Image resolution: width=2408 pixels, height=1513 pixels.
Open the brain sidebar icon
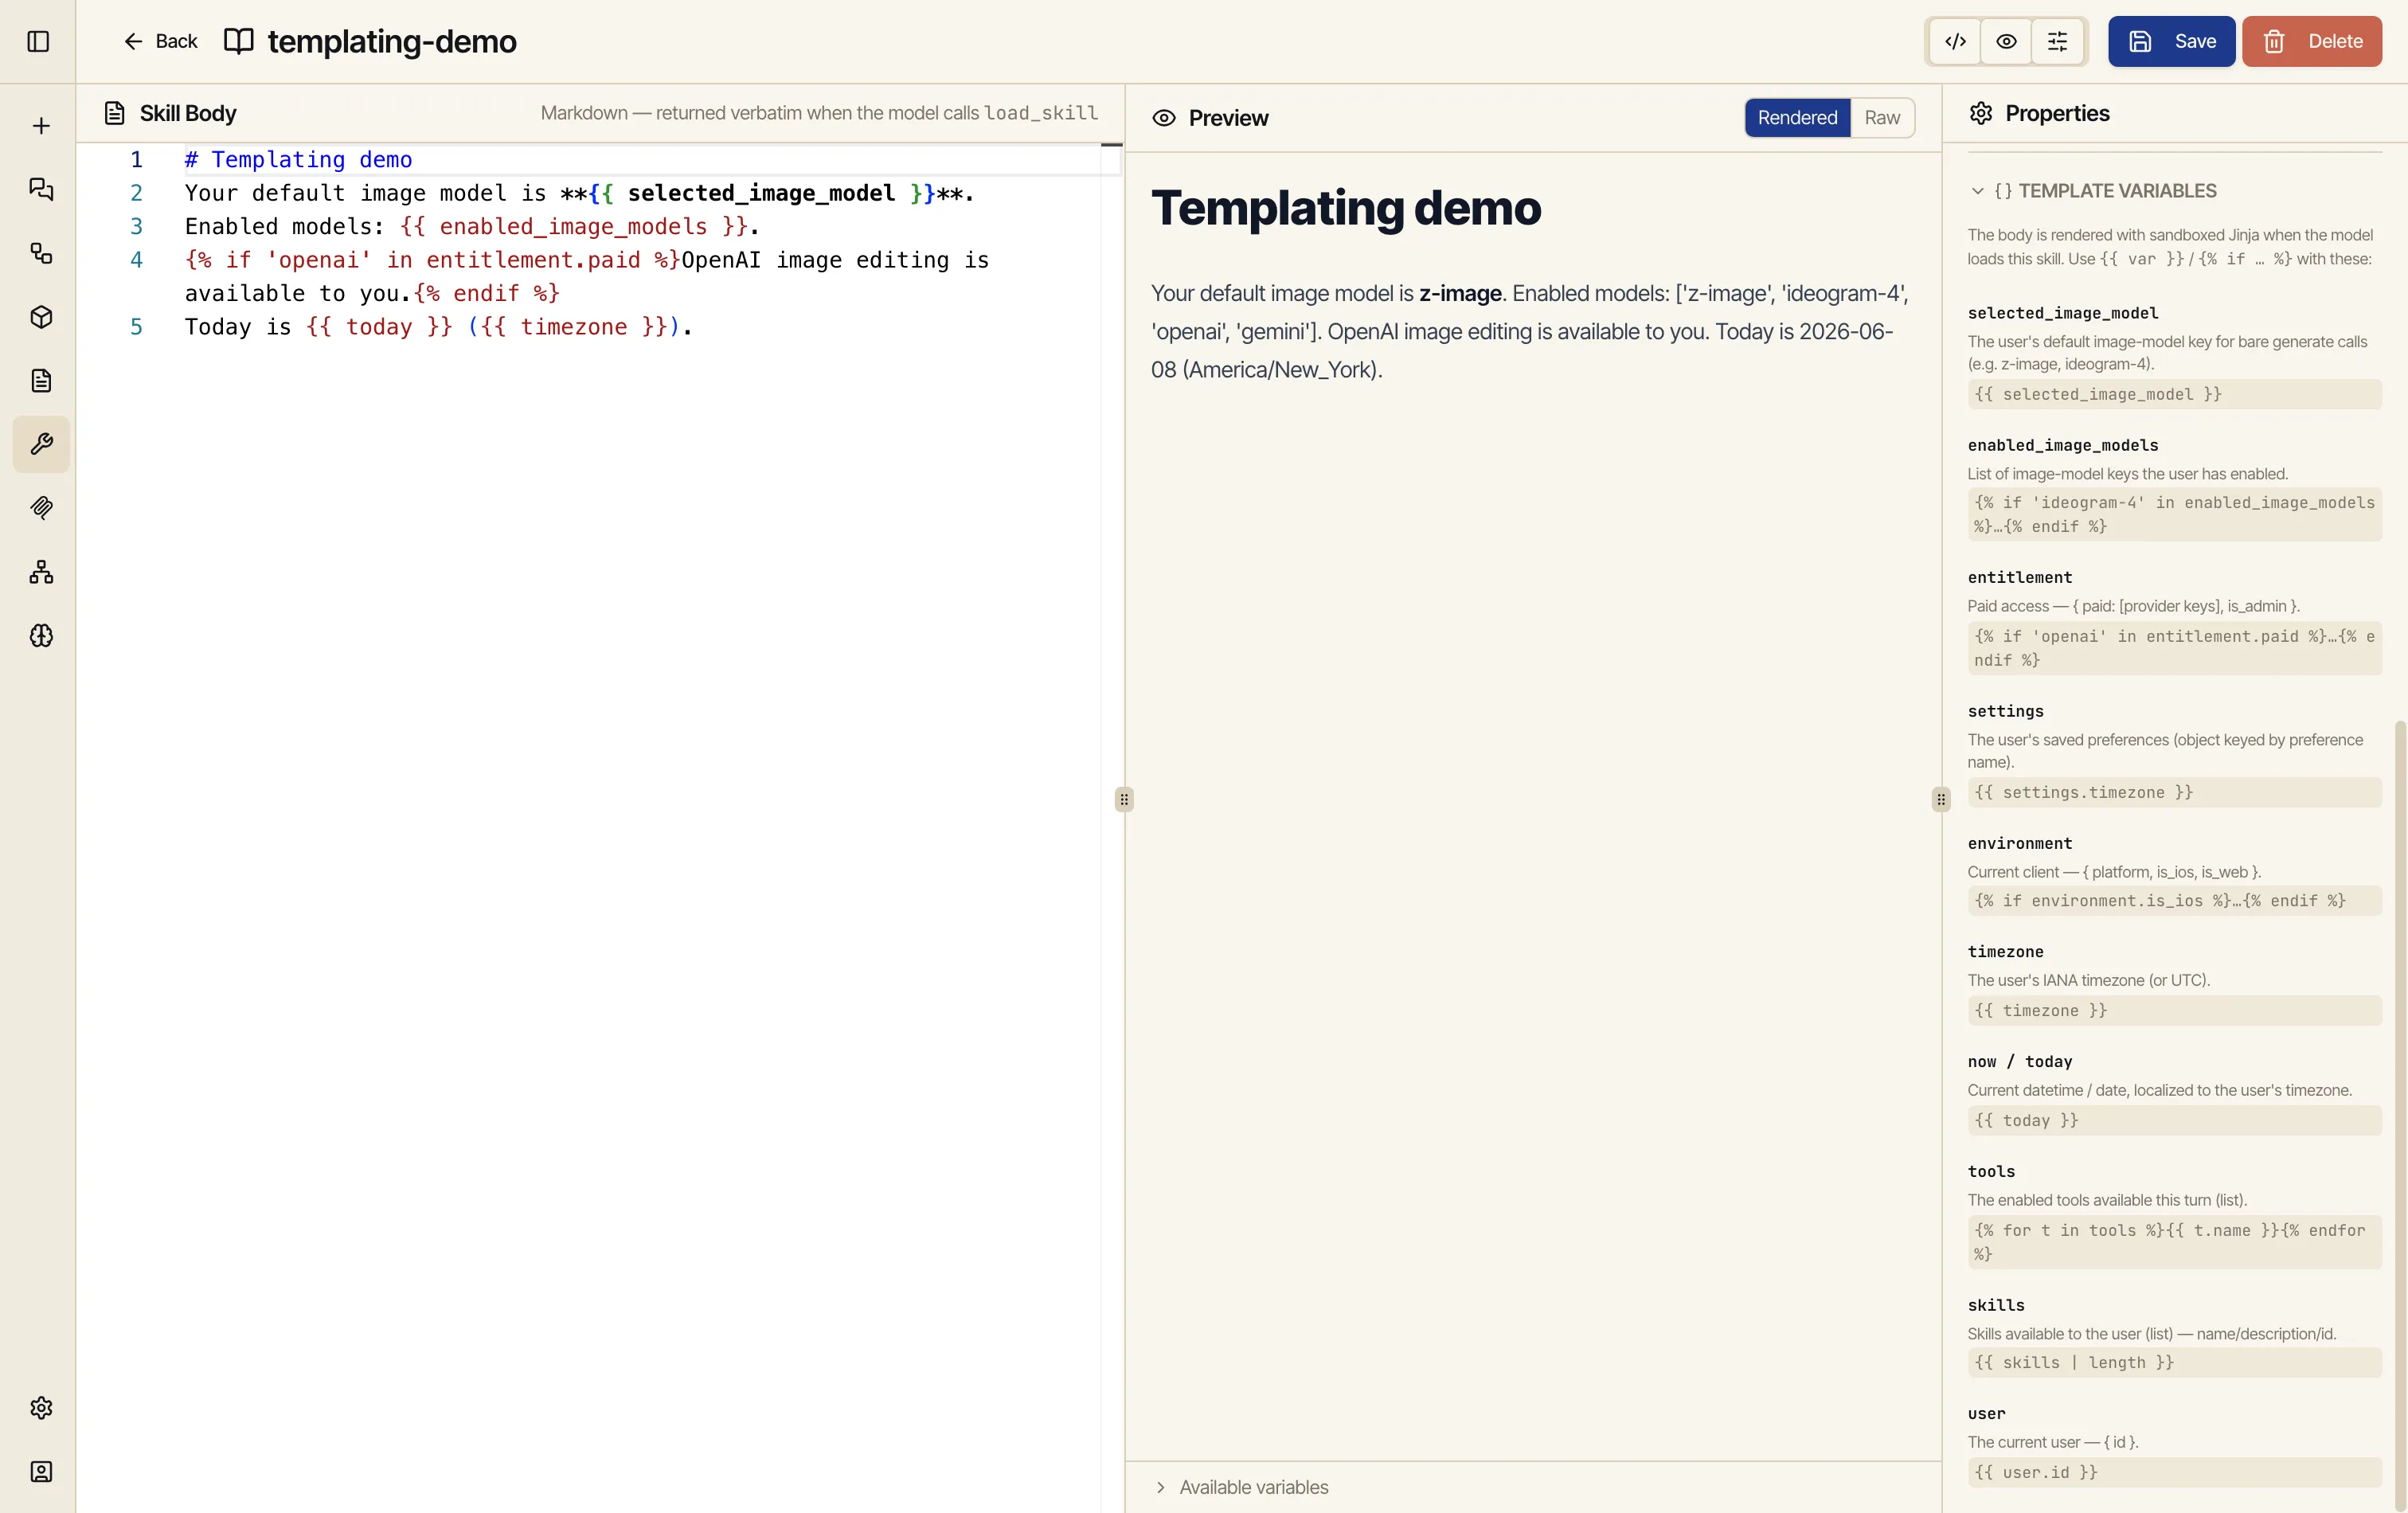coord(41,636)
